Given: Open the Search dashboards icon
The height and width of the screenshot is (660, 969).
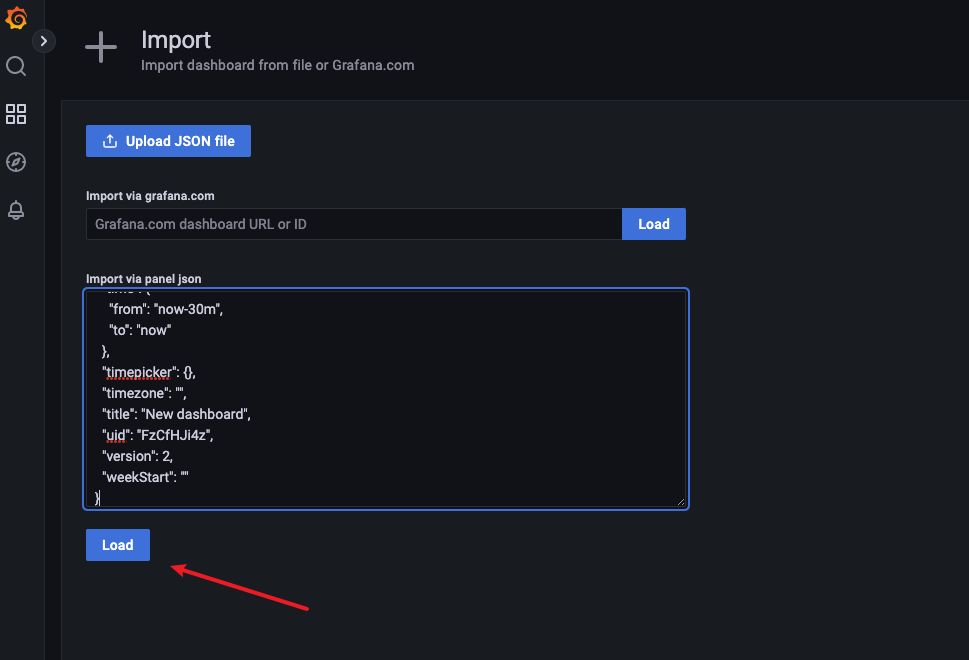Looking at the screenshot, I should click(16, 66).
